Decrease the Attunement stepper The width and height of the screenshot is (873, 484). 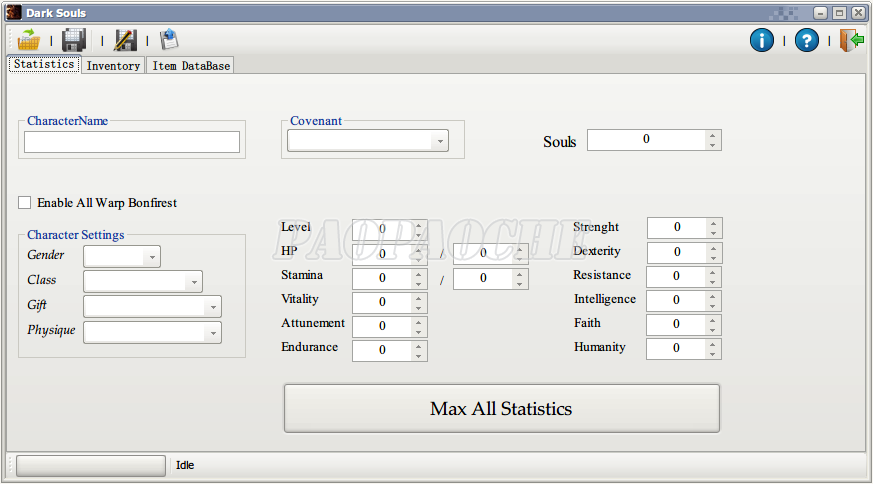coord(419,333)
